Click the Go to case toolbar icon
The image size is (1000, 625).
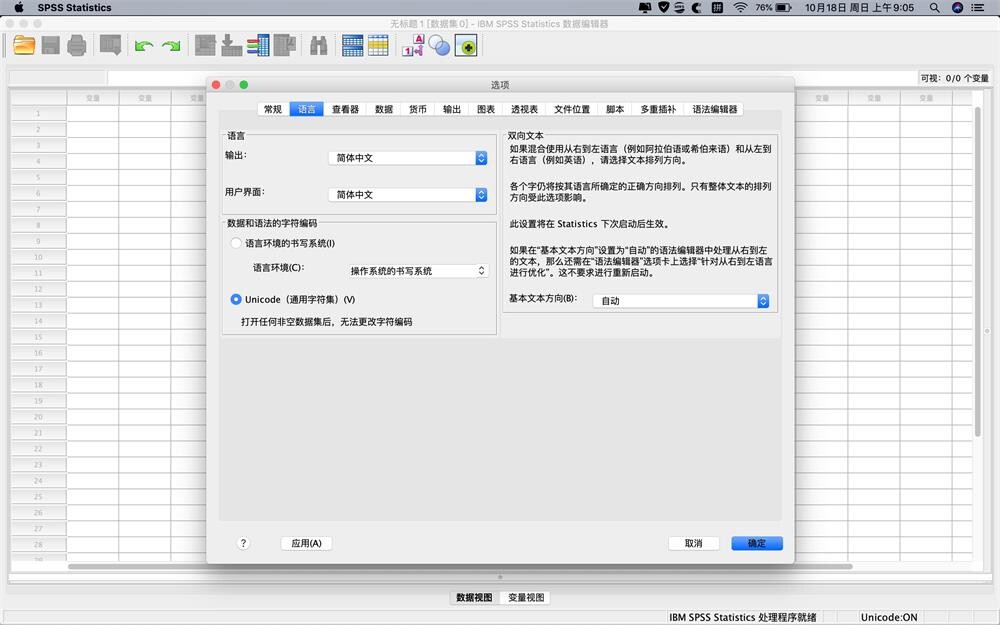pyautogui.click(x=205, y=45)
